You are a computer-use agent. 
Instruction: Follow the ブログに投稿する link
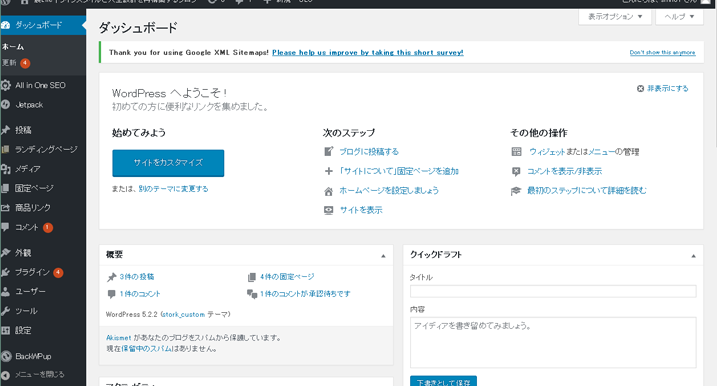coord(369,152)
